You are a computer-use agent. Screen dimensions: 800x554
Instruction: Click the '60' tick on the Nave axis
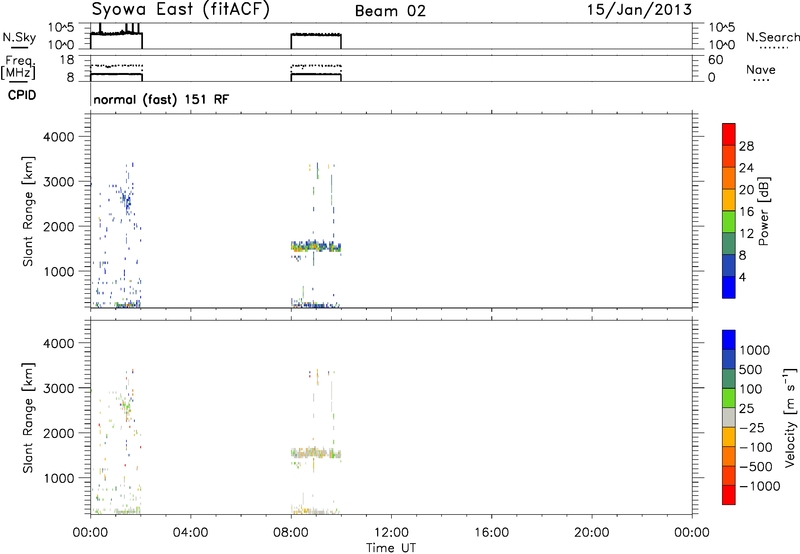(x=716, y=60)
